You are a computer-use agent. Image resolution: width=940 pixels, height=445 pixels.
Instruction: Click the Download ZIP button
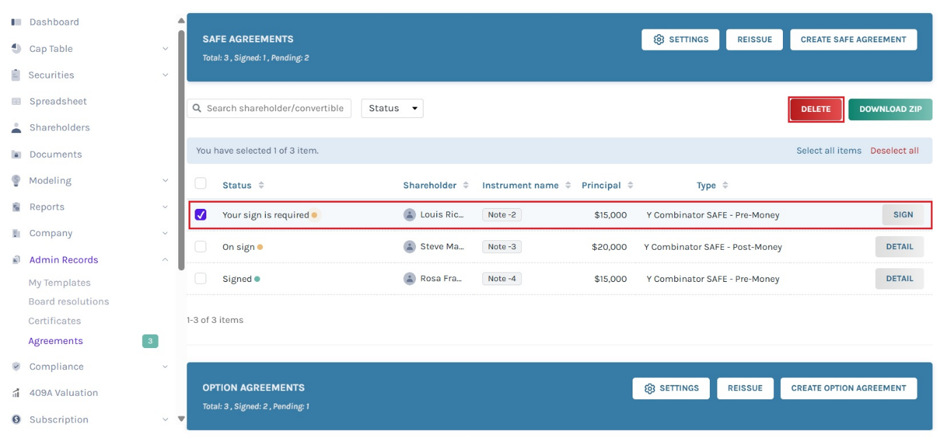pos(890,109)
